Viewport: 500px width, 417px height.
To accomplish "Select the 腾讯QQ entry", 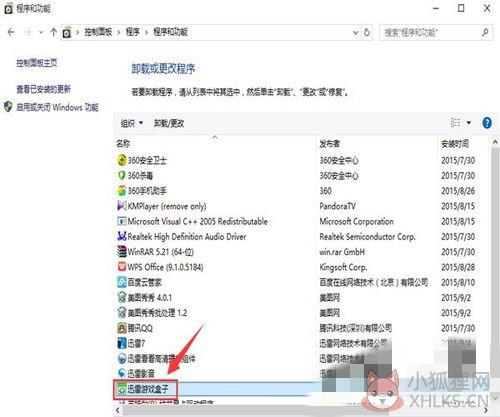I will click(140, 328).
